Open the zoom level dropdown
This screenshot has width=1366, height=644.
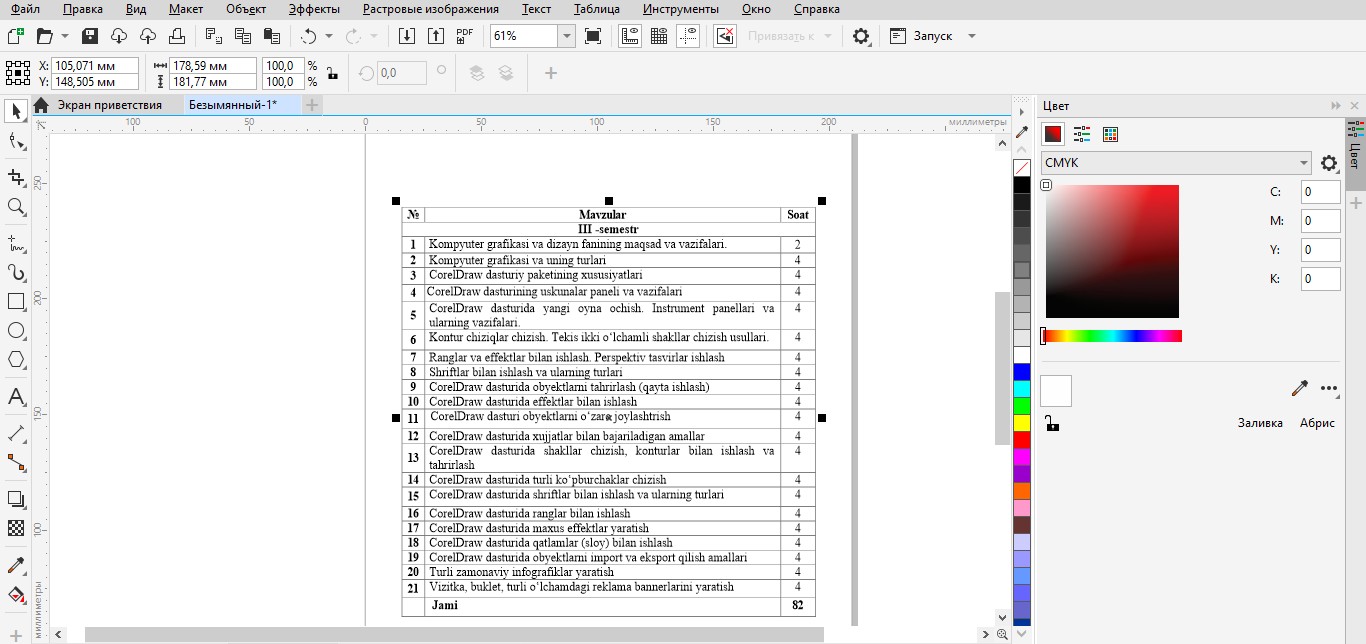[567, 36]
